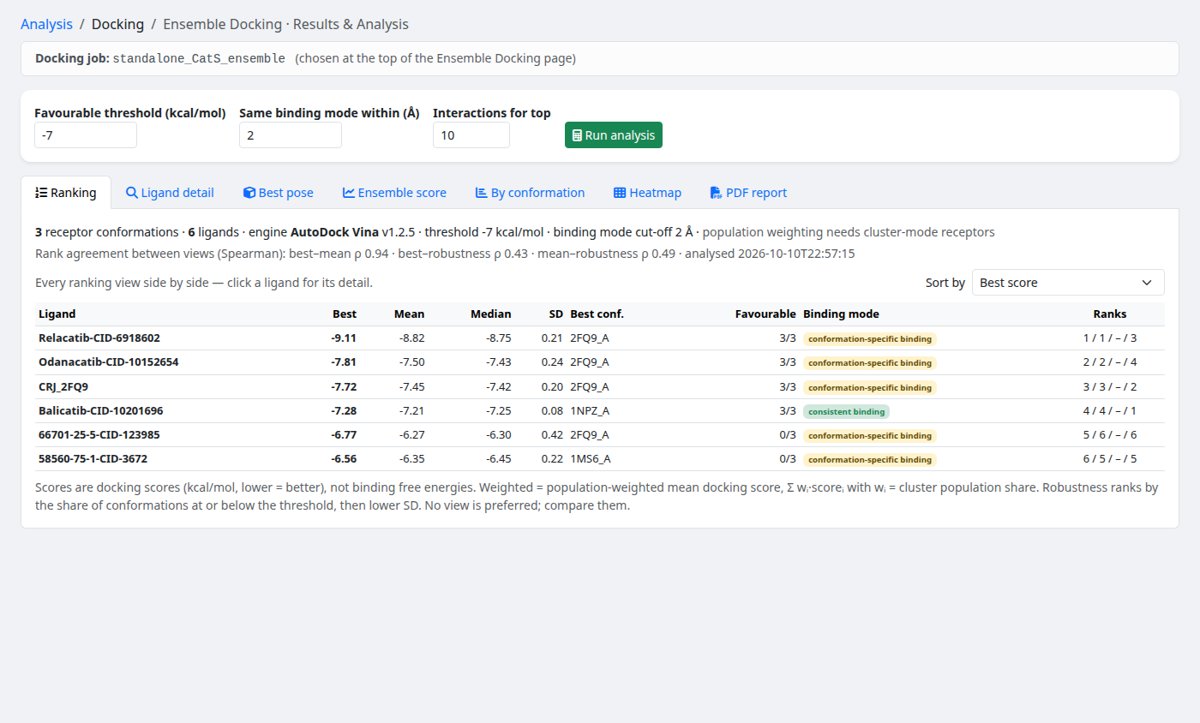The height and width of the screenshot is (723, 1200).
Task: Click the grid icon on Heatmap tab
Action: pos(620,193)
